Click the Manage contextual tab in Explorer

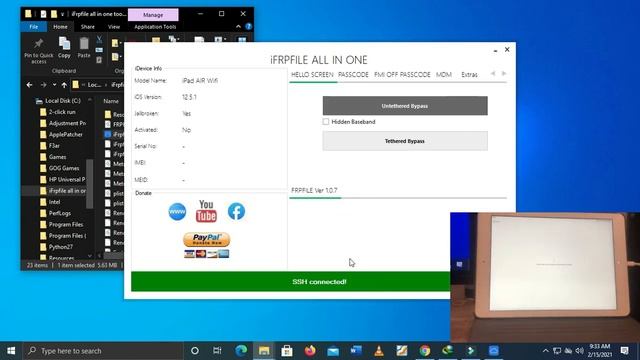click(x=153, y=15)
